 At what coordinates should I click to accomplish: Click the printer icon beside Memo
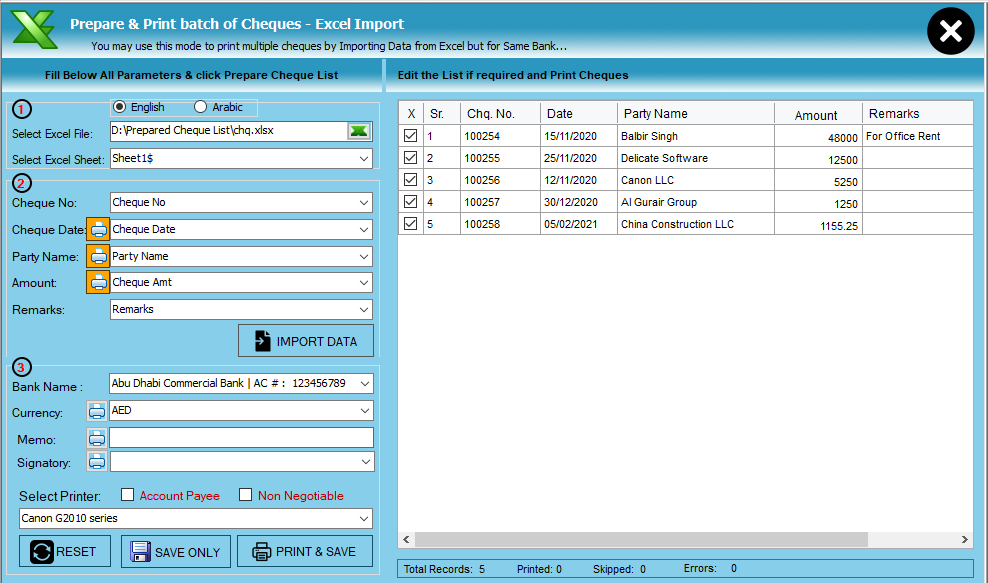[x=98, y=437]
